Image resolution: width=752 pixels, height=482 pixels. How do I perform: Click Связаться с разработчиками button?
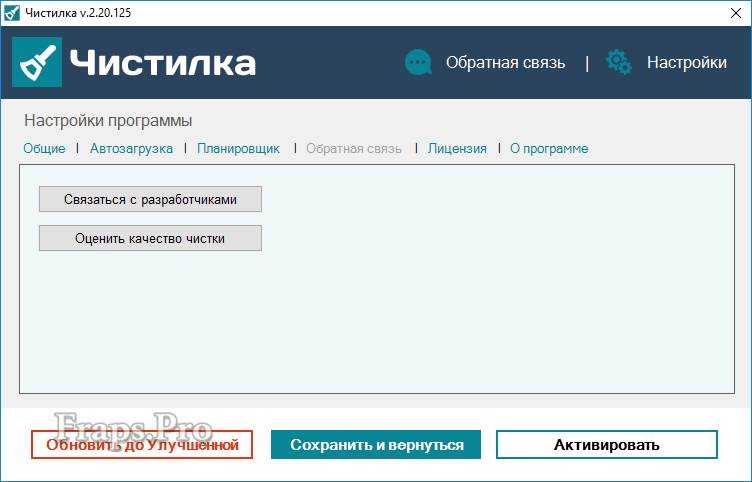tap(151, 199)
